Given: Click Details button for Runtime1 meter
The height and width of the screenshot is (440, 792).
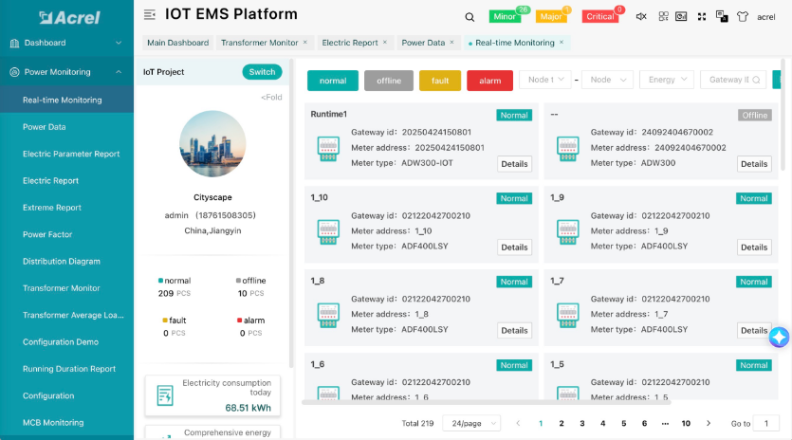Looking at the screenshot, I should pyautogui.click(x=514, y=164).
